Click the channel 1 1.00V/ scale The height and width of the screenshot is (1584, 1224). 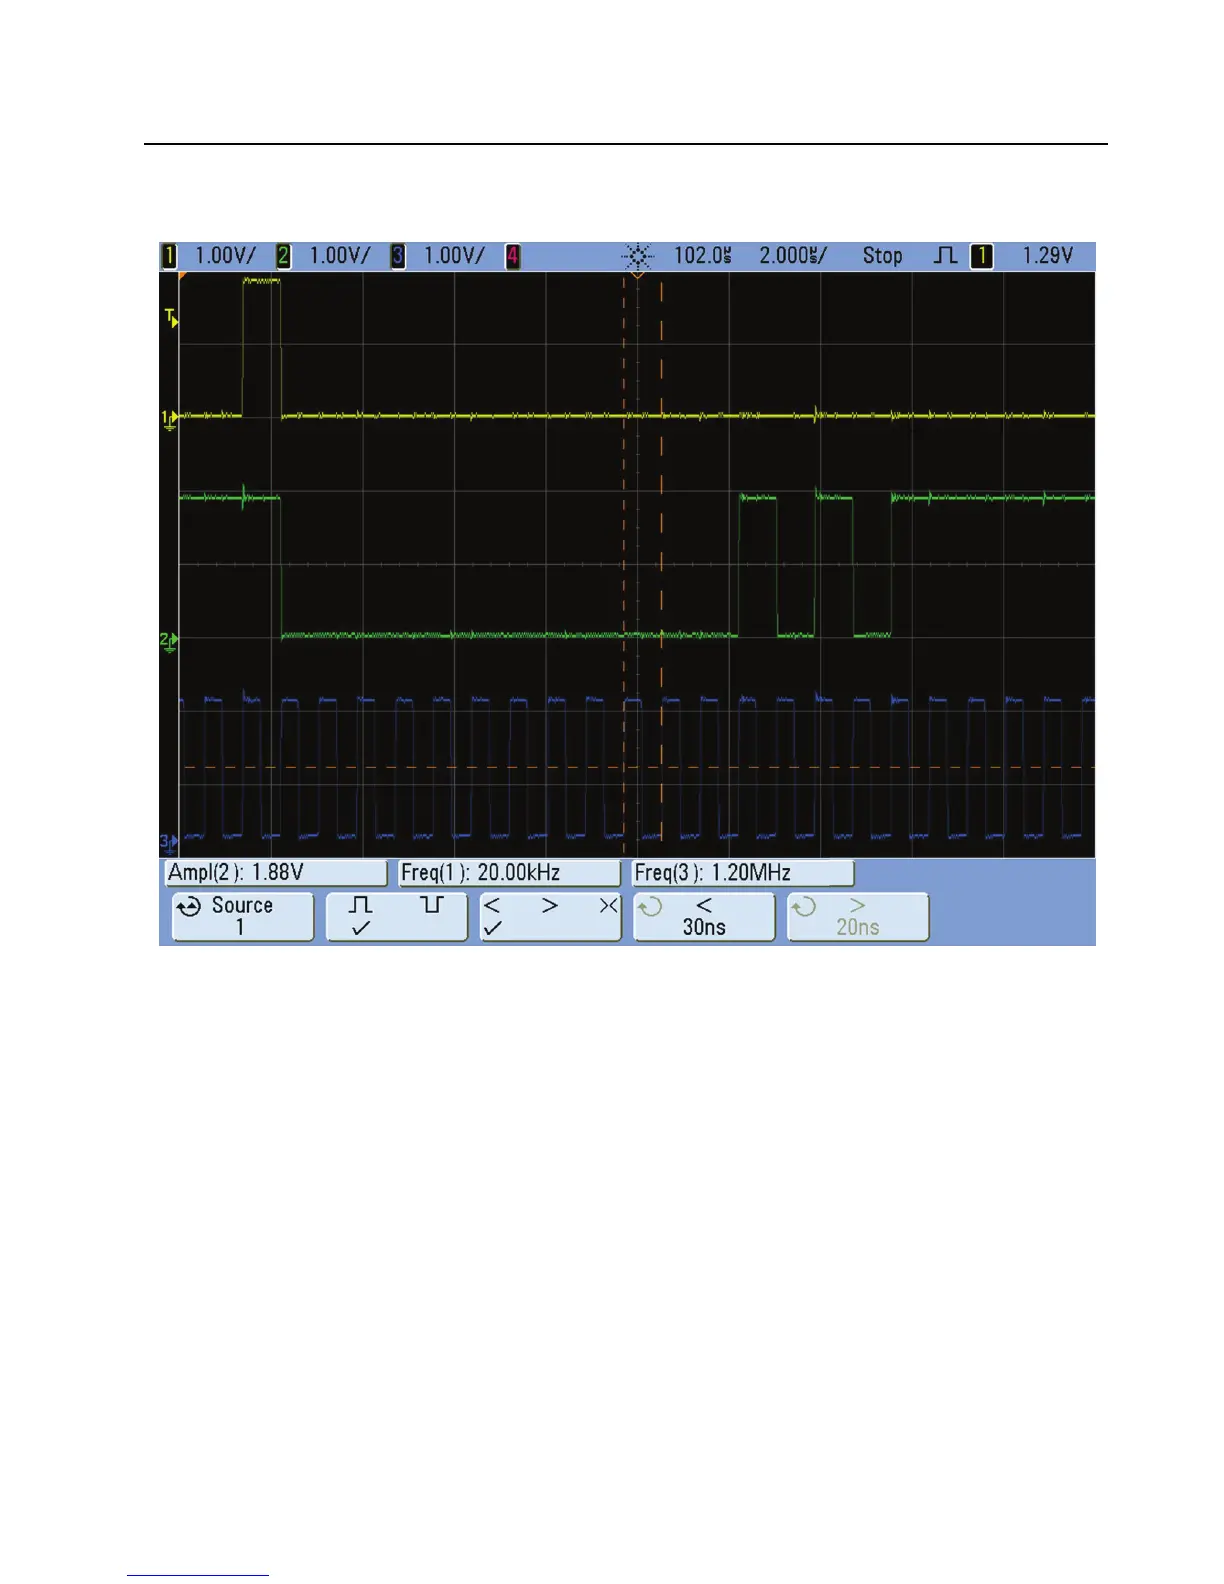coord(225,256)
